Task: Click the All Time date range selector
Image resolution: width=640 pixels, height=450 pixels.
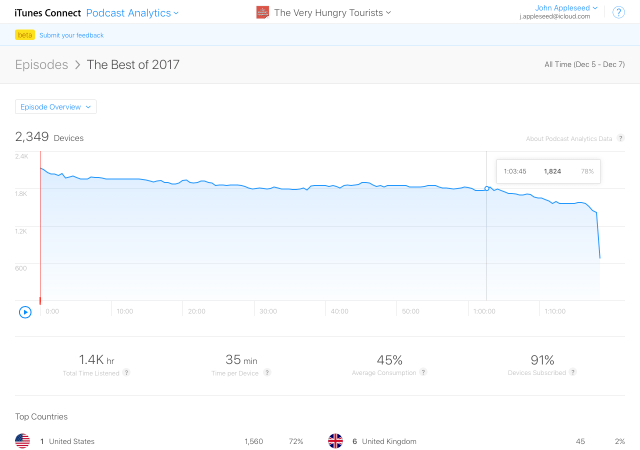Action: tap(584, 64)
